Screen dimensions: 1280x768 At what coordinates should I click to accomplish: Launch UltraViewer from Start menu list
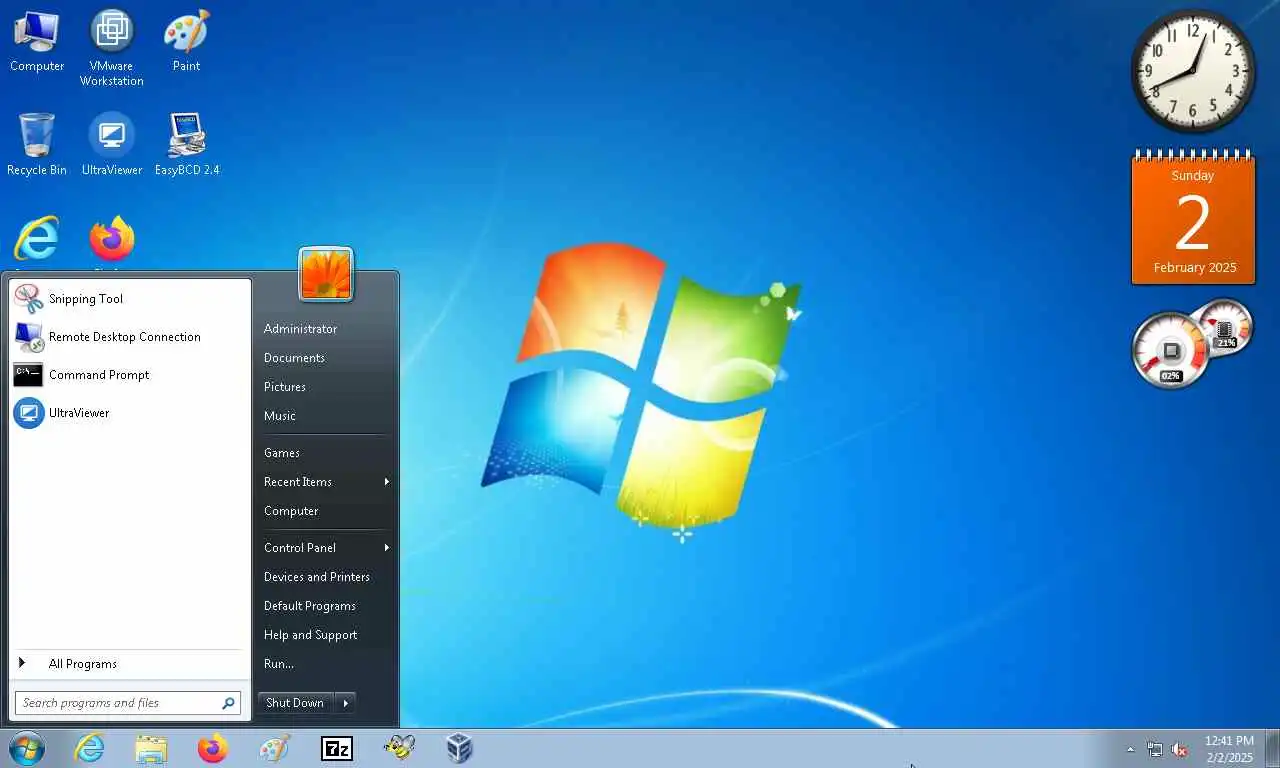[130, 413]
